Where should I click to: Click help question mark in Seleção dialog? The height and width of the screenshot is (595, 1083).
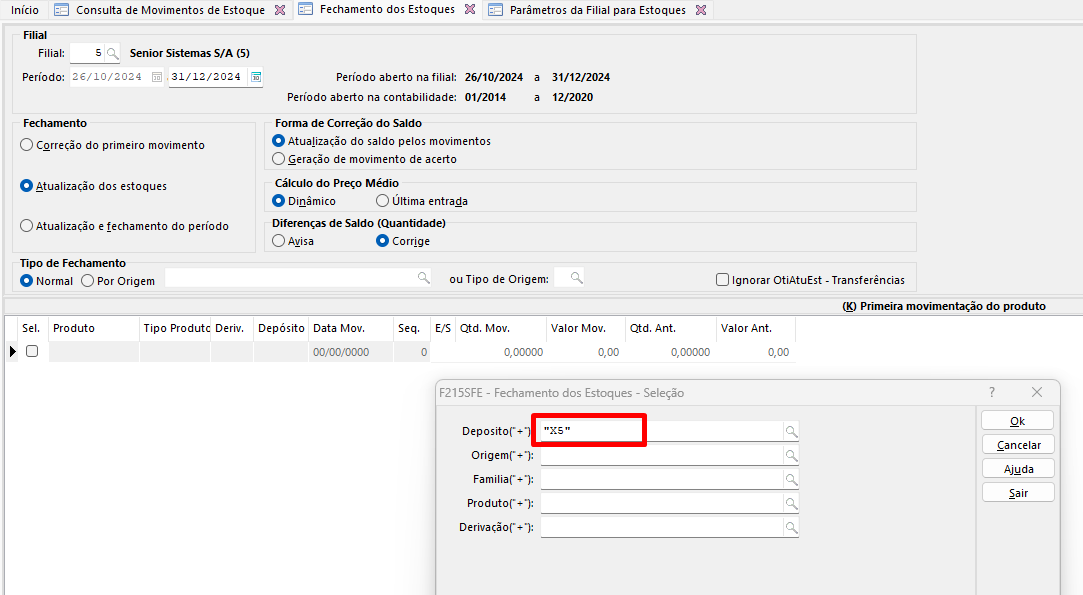(x=992, y=393)
